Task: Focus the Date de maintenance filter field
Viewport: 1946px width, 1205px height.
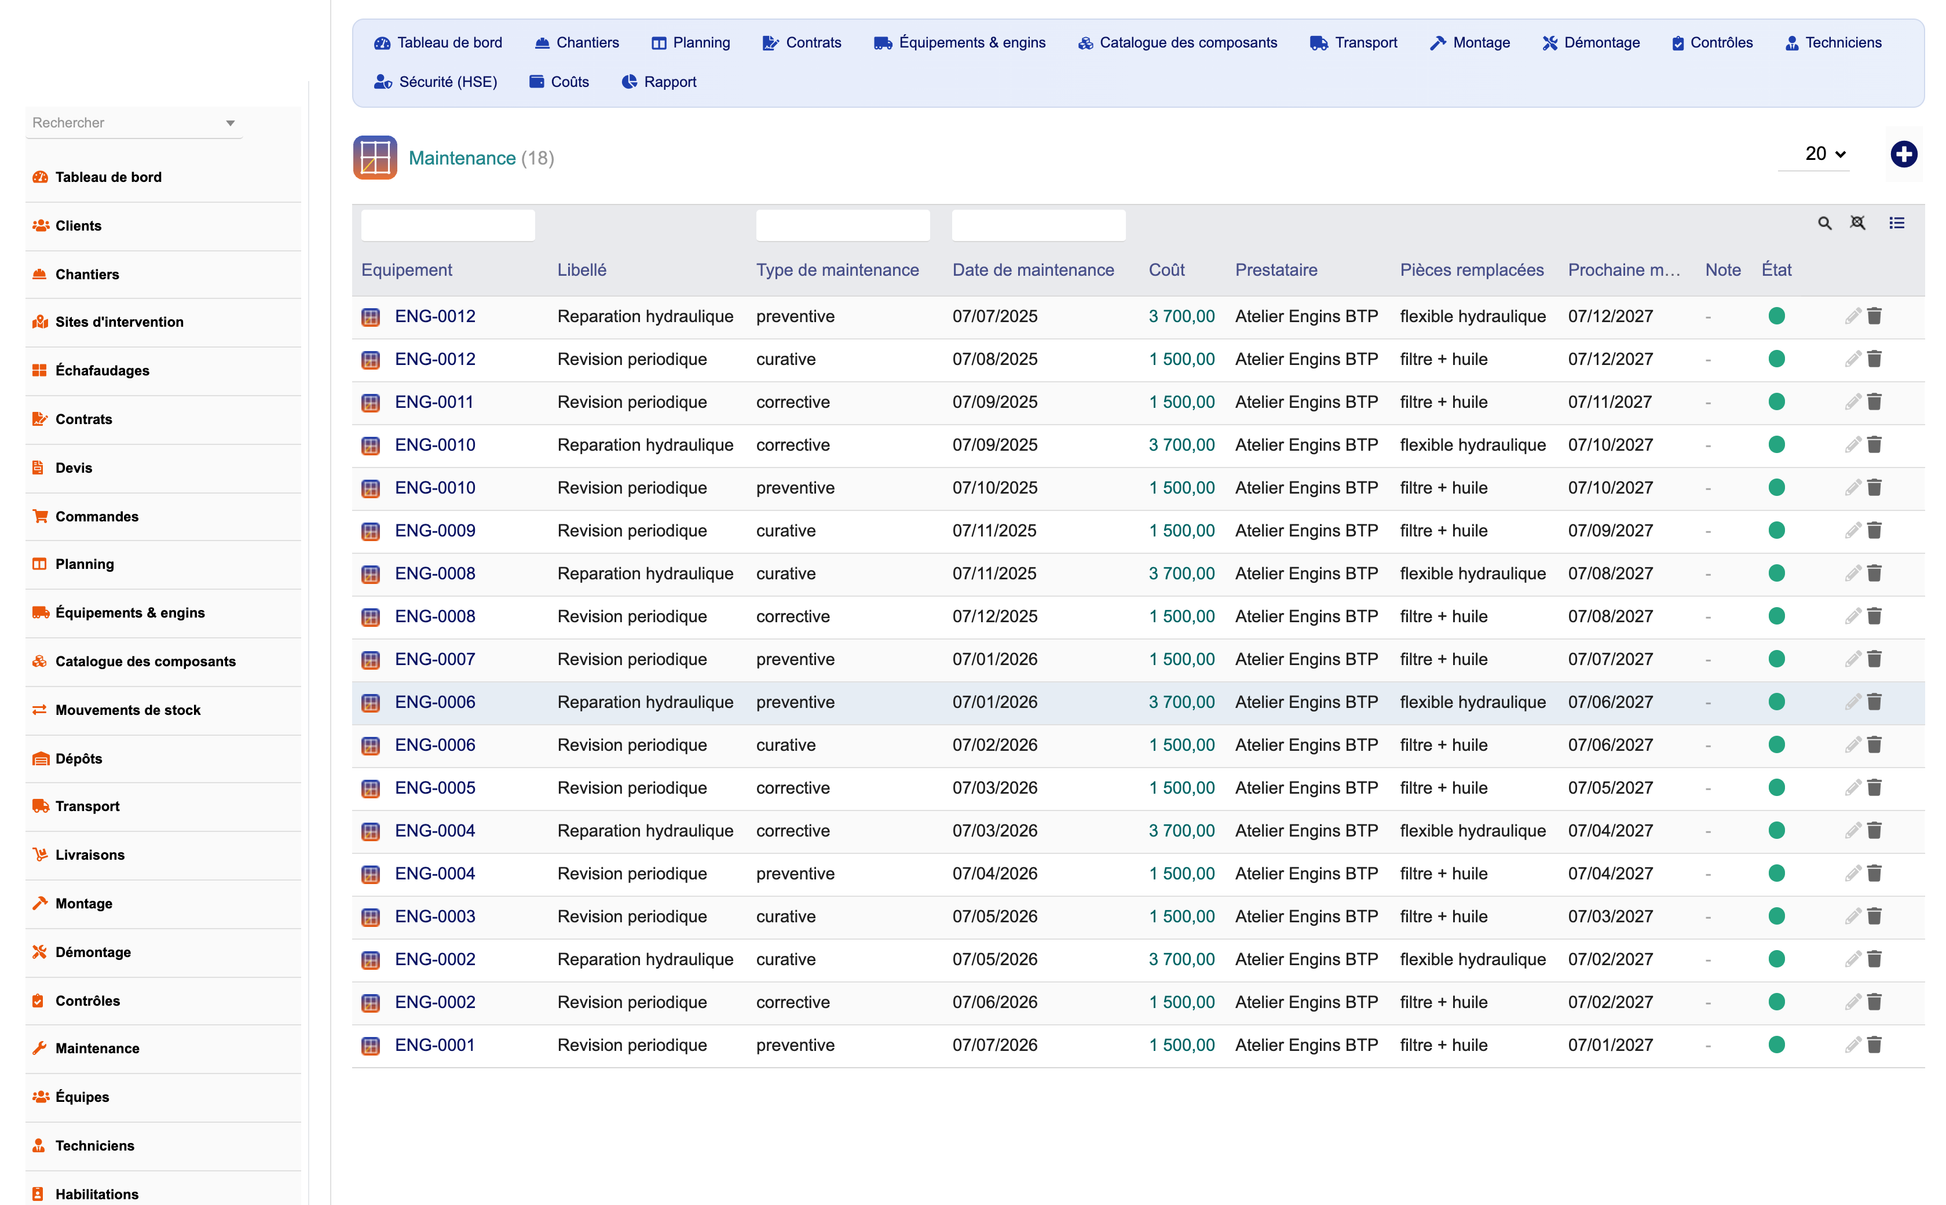Action: click(x=1039, y=225)
